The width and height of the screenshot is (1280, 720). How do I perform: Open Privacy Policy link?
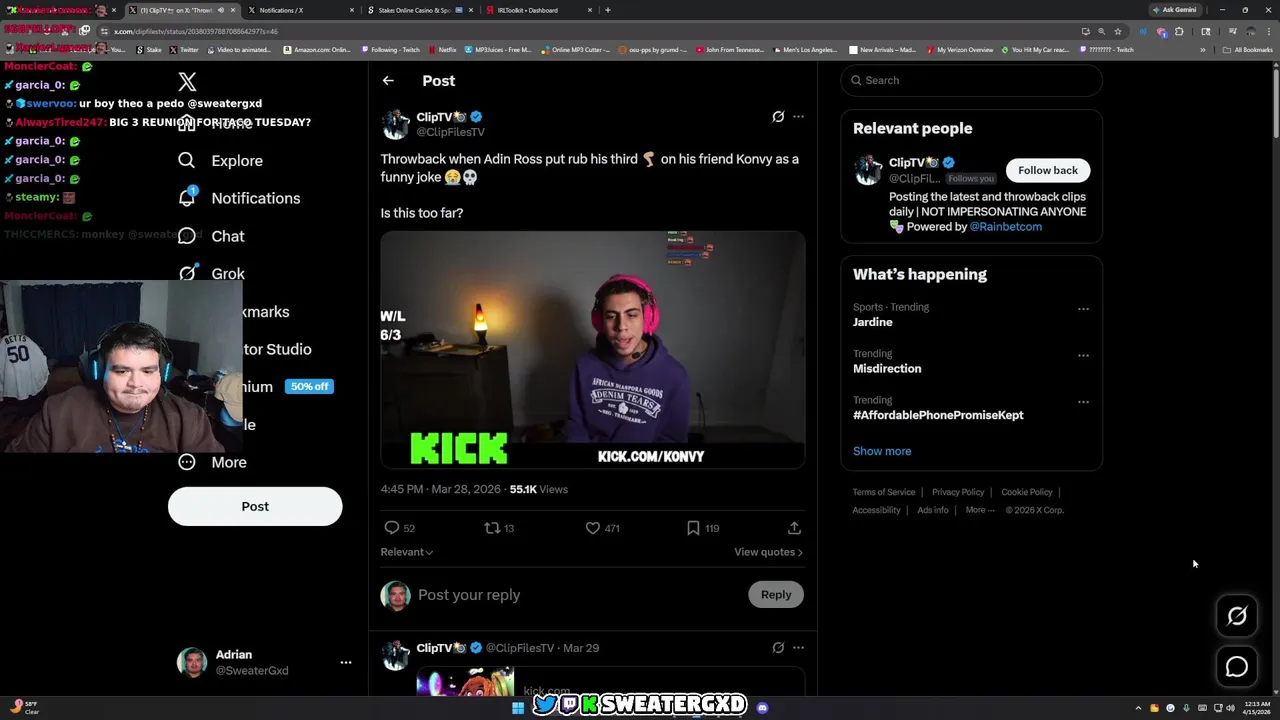click(958, 492)
